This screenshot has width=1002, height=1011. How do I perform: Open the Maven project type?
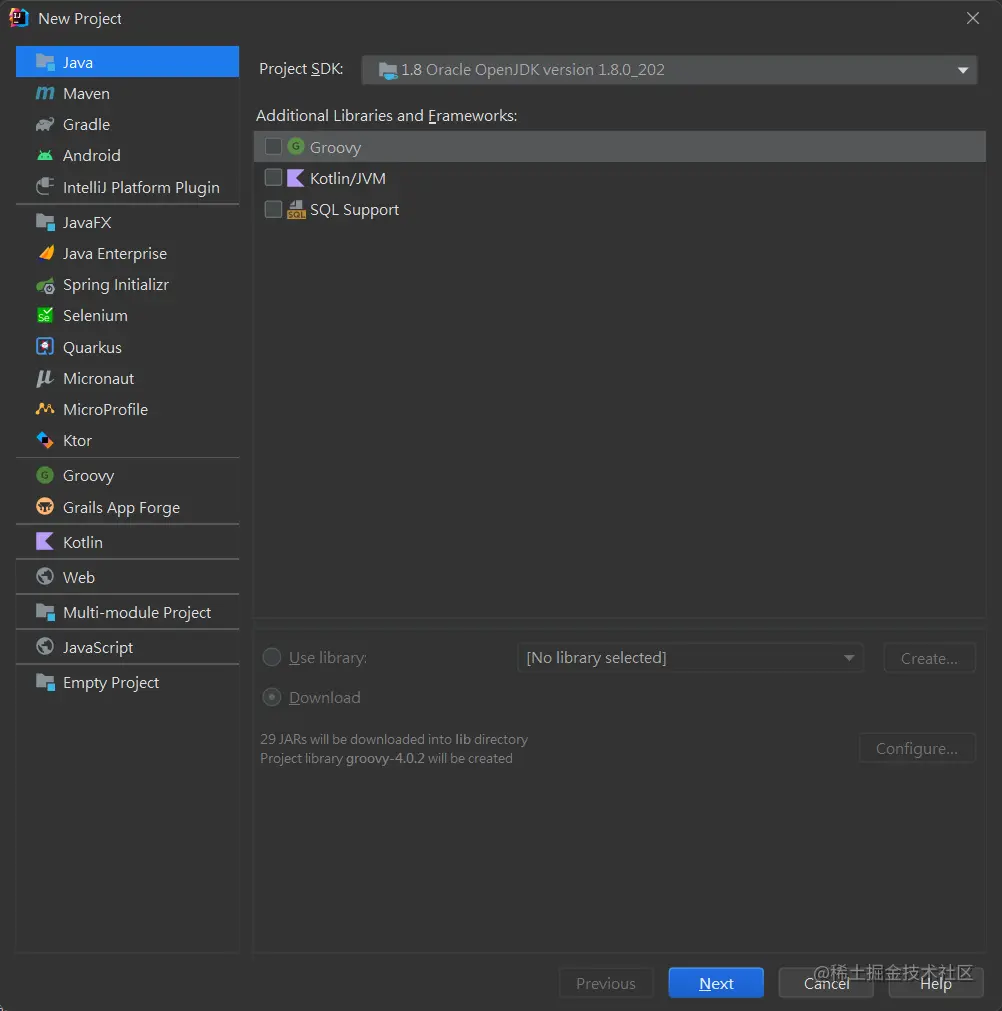click(x=127, y=93)
